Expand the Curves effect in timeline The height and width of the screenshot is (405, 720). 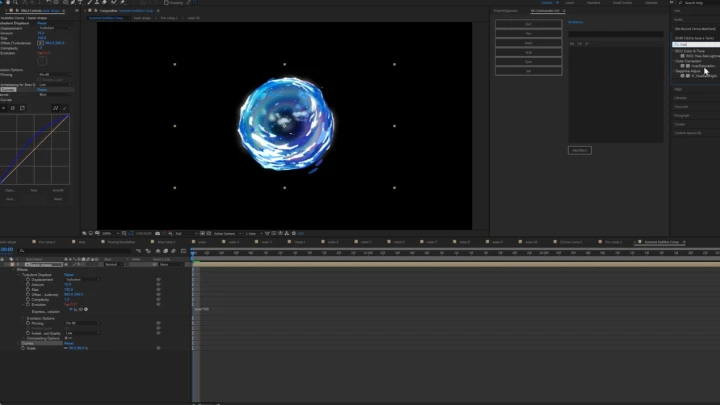(x=17, y=343)
